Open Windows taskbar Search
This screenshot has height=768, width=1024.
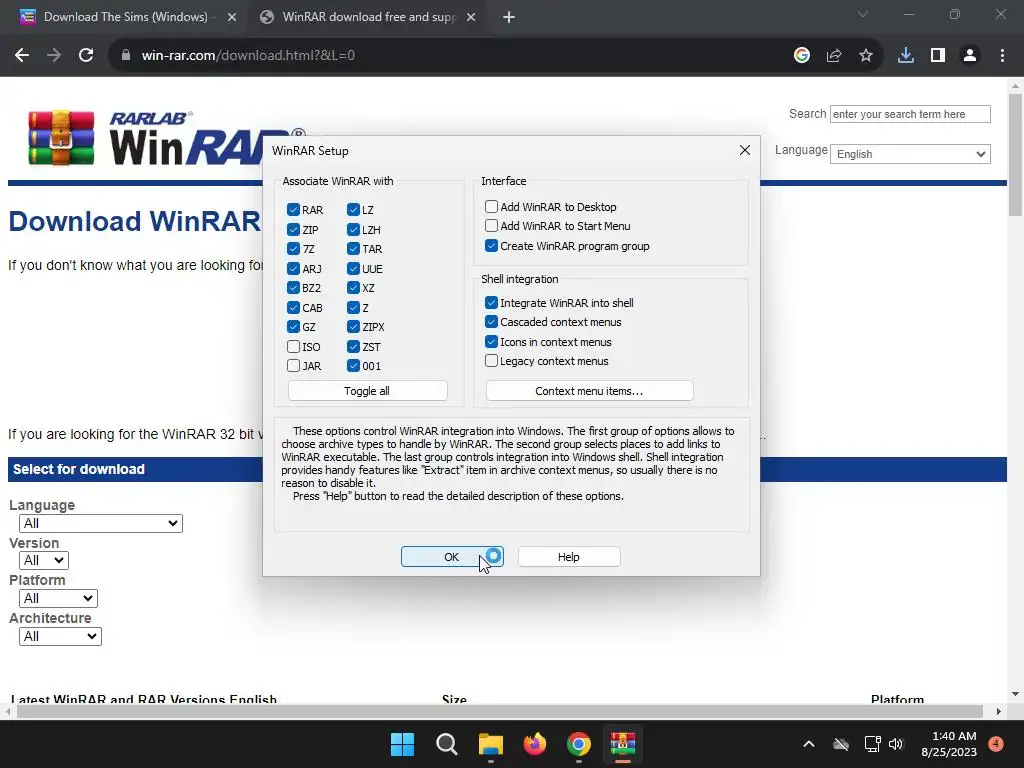coord(447,744)
